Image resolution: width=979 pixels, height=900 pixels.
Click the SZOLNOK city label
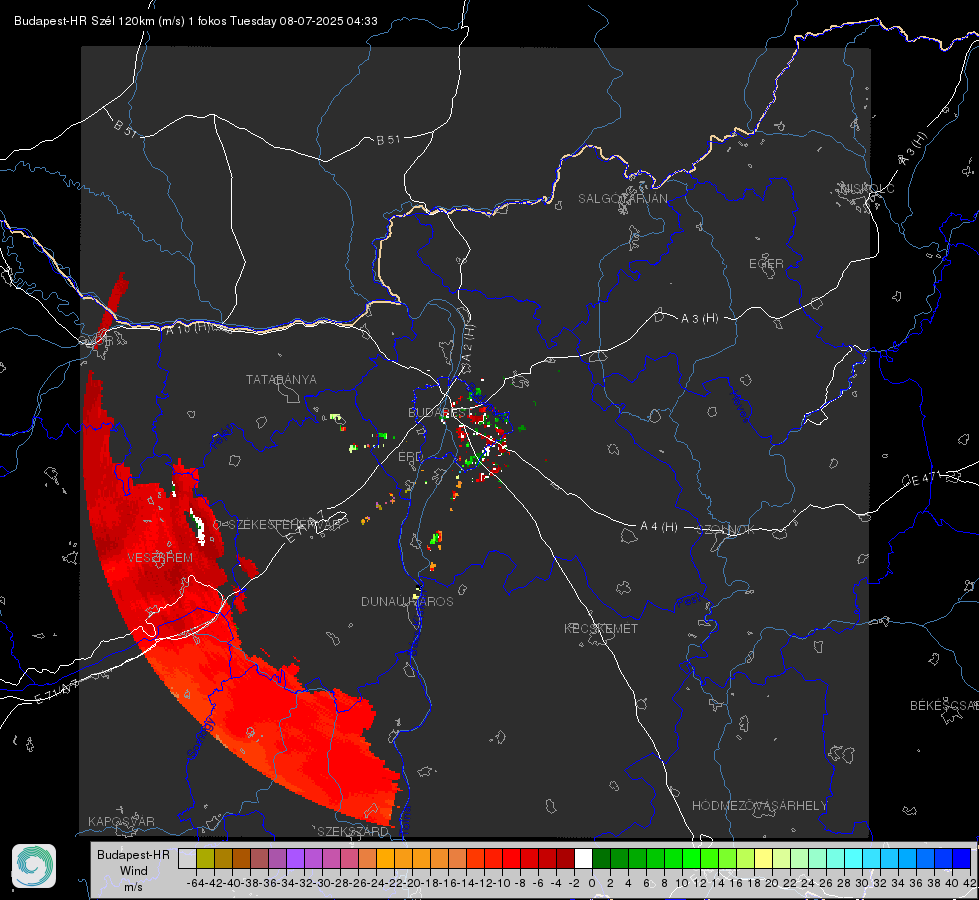(x=726, y=530)
